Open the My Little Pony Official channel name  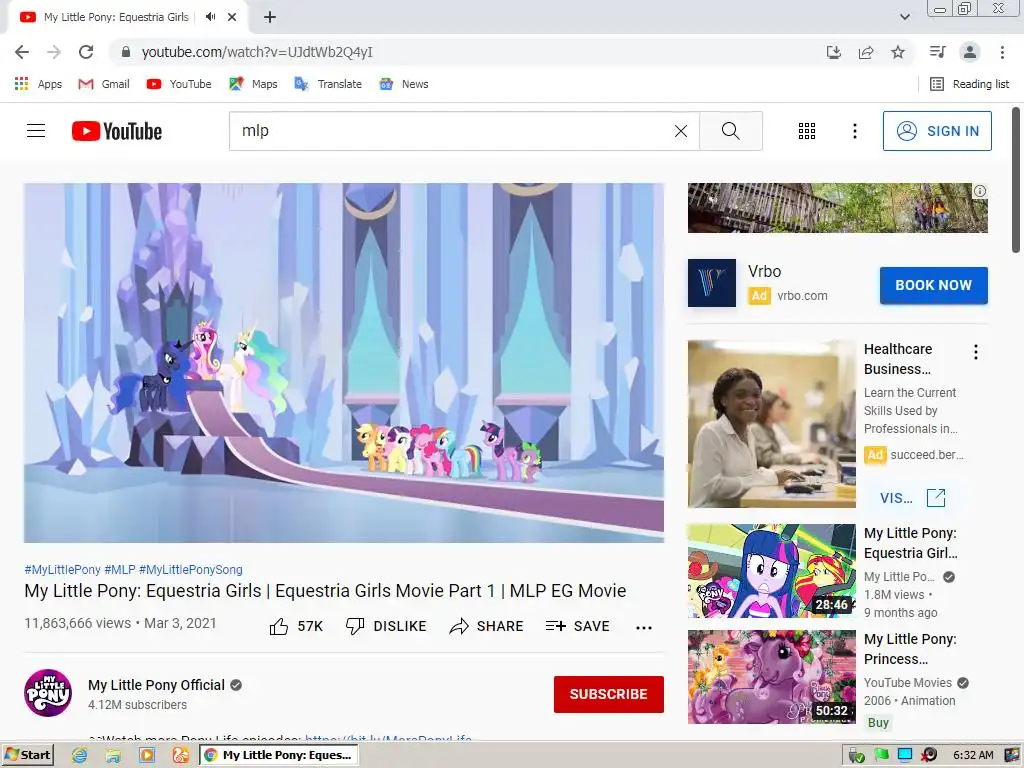(x=156, y=685)
